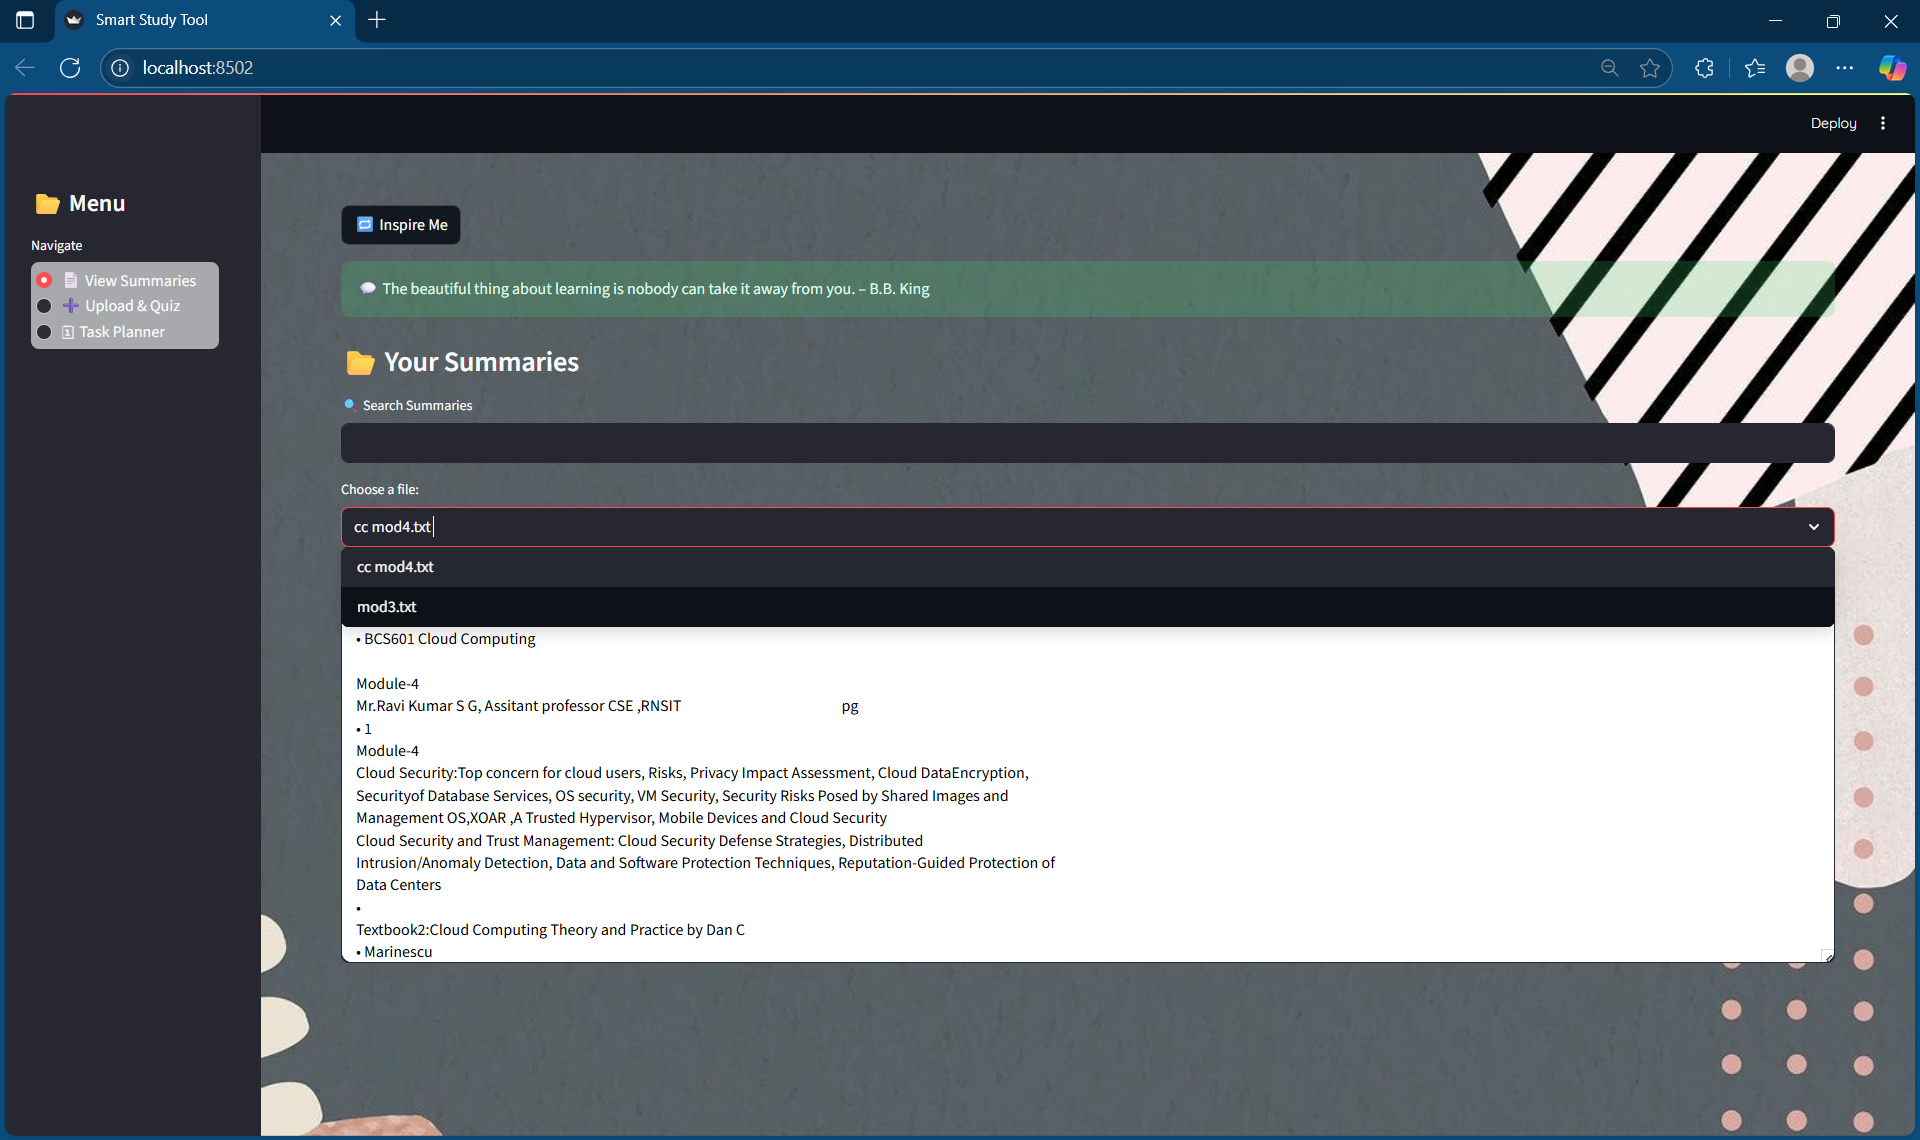Click the browser profile avatar icon
Viewport: 1920px width, 1140px height.
point(1800,68)
